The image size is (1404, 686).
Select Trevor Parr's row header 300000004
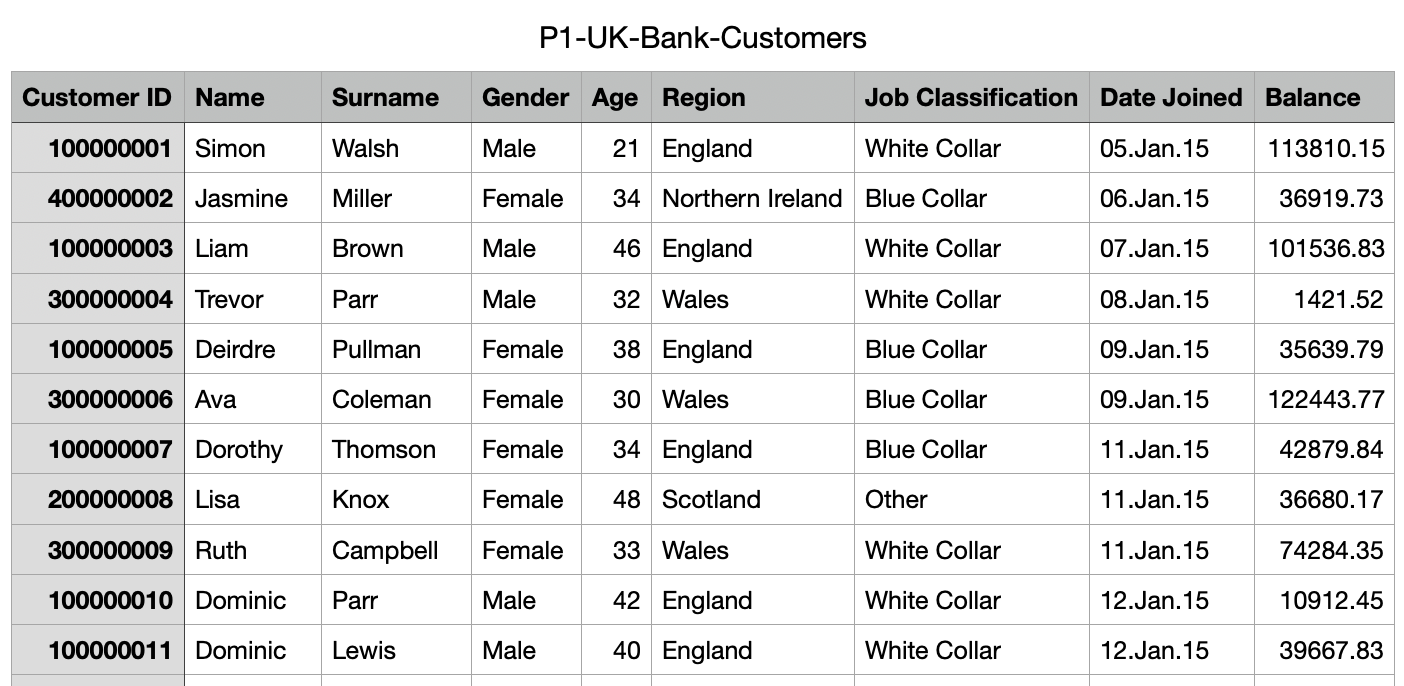[x=110, y=299]
